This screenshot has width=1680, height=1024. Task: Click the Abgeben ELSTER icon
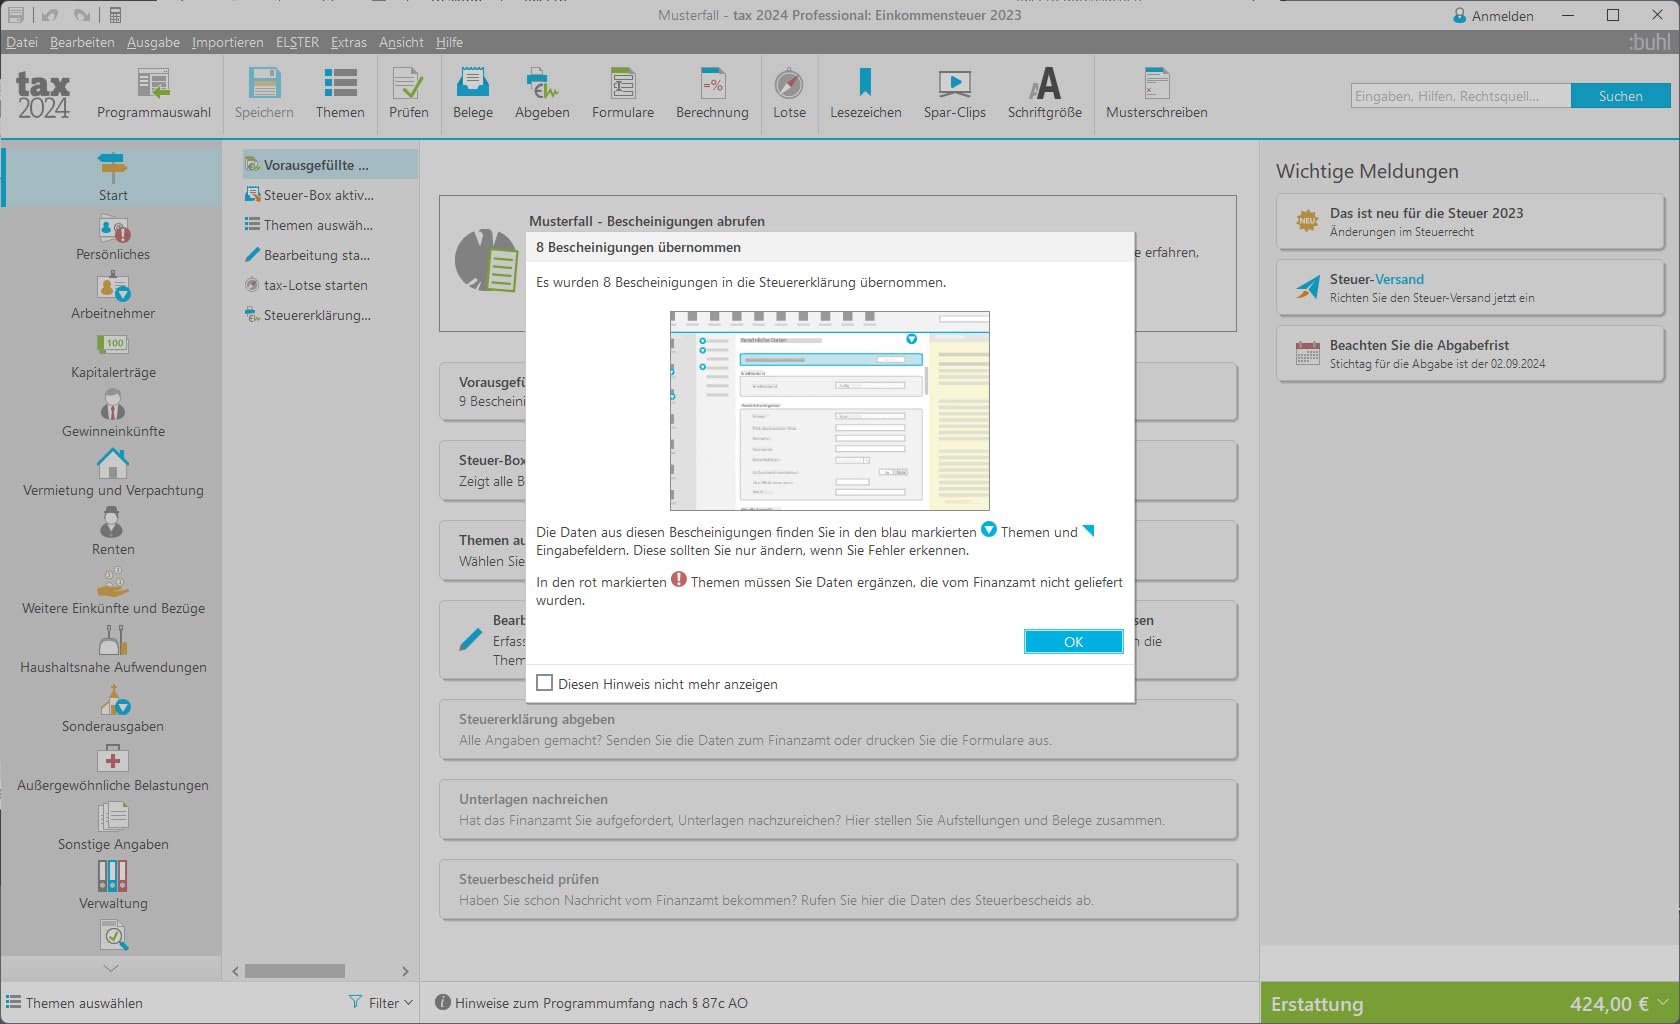(542, 93)
